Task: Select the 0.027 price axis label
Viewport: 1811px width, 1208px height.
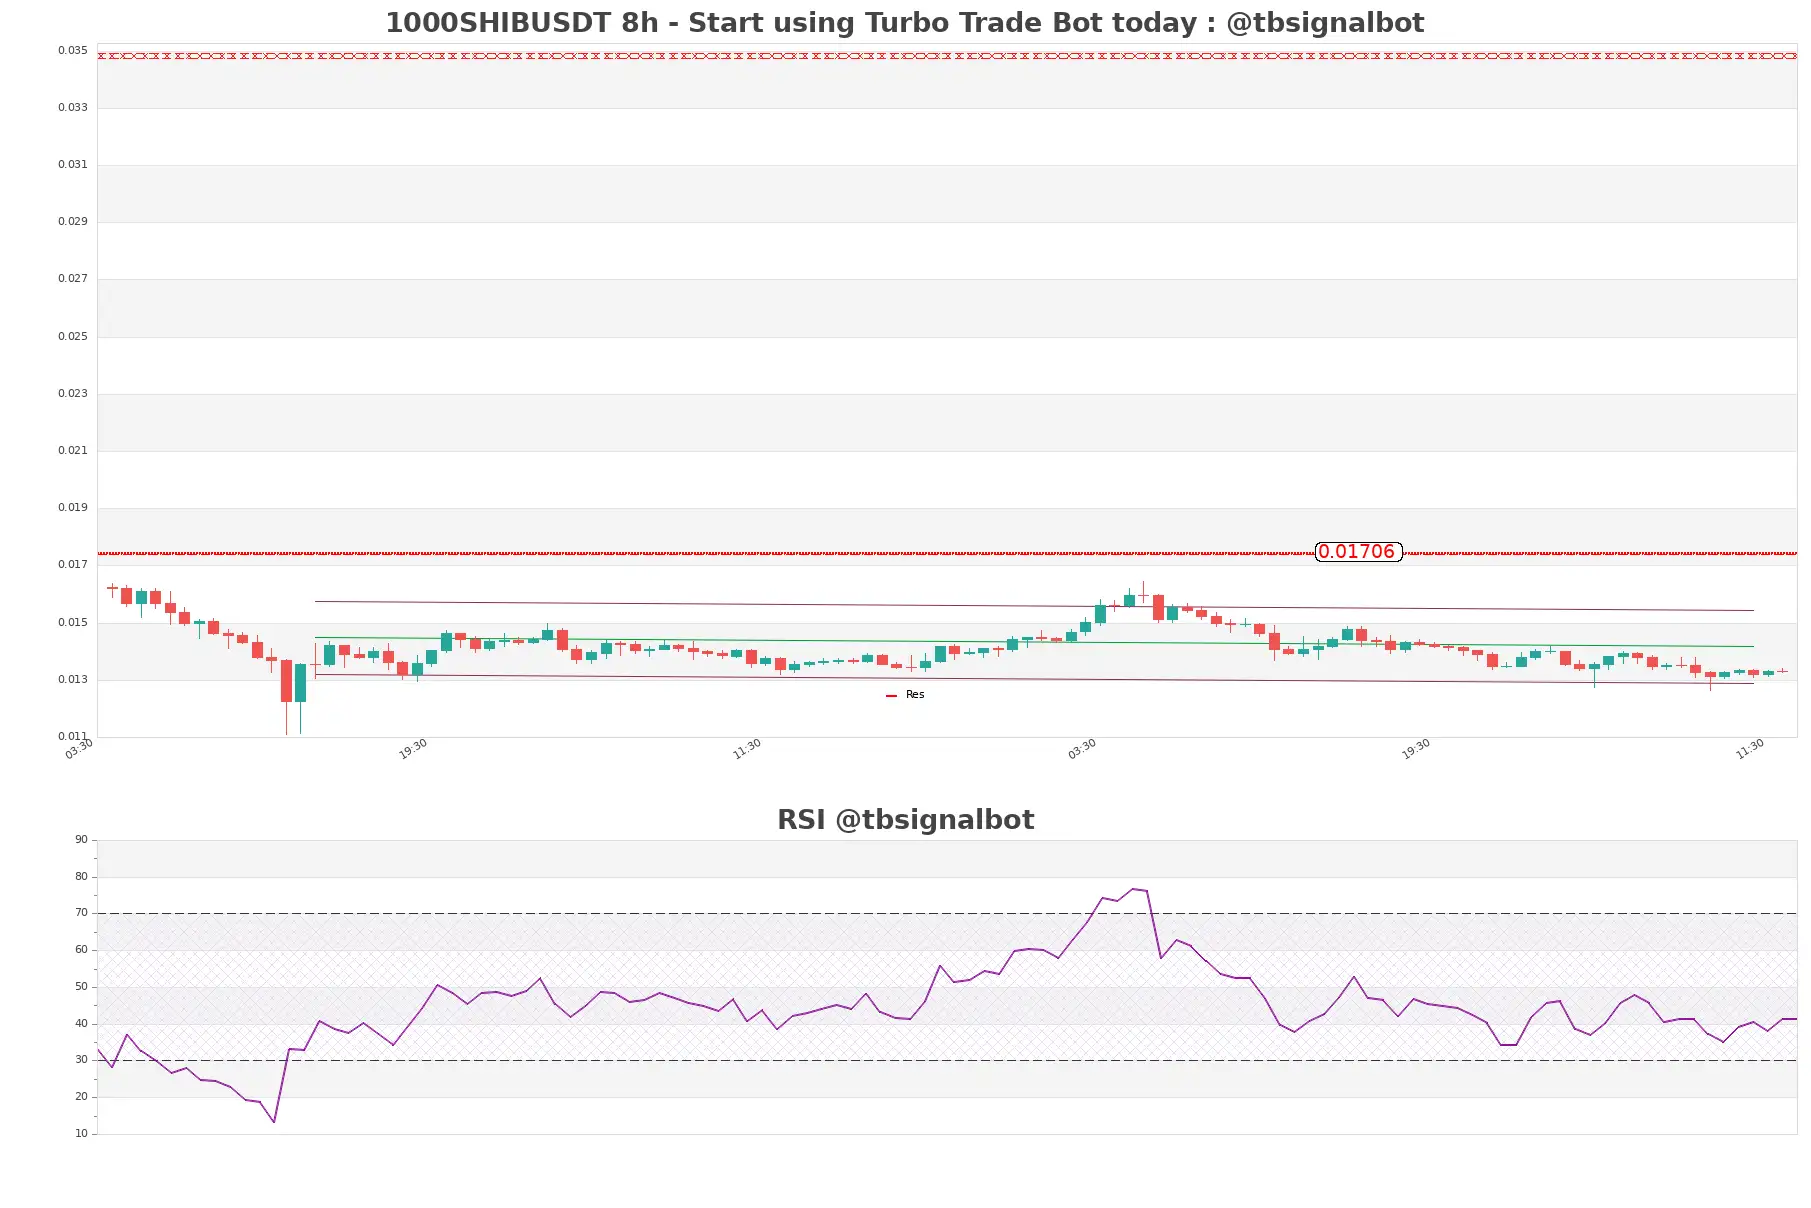Action: point(72,279)
